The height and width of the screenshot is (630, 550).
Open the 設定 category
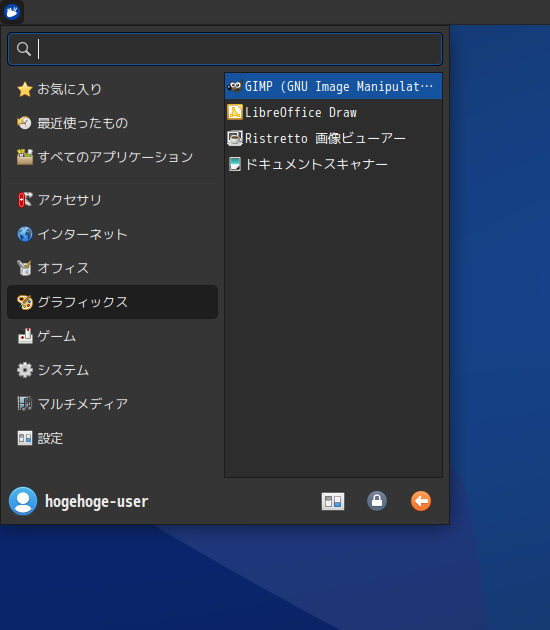point(112,438)
